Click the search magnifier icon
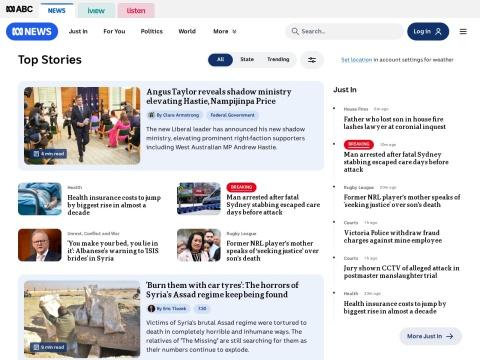 click(295, 31)
